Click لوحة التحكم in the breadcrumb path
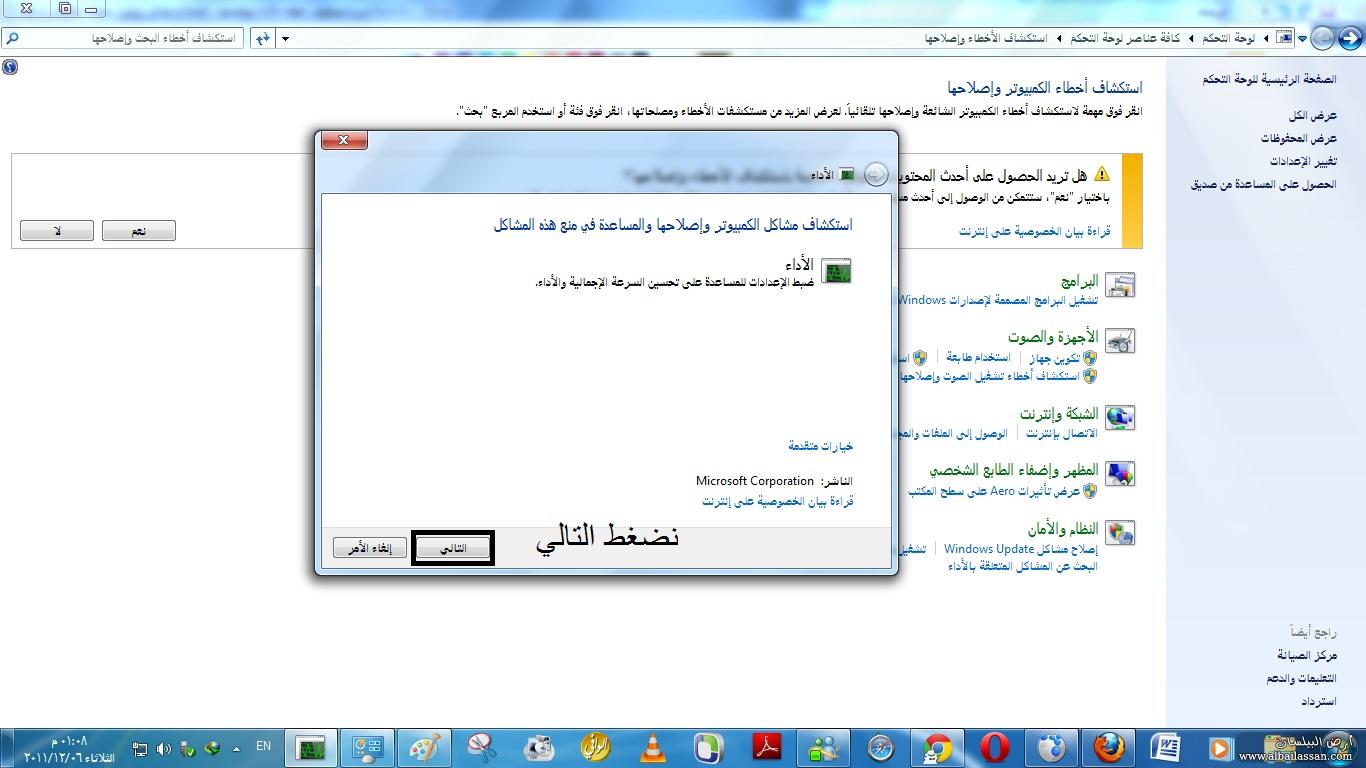The image size is (1366, 768). tap(1229, 38)
